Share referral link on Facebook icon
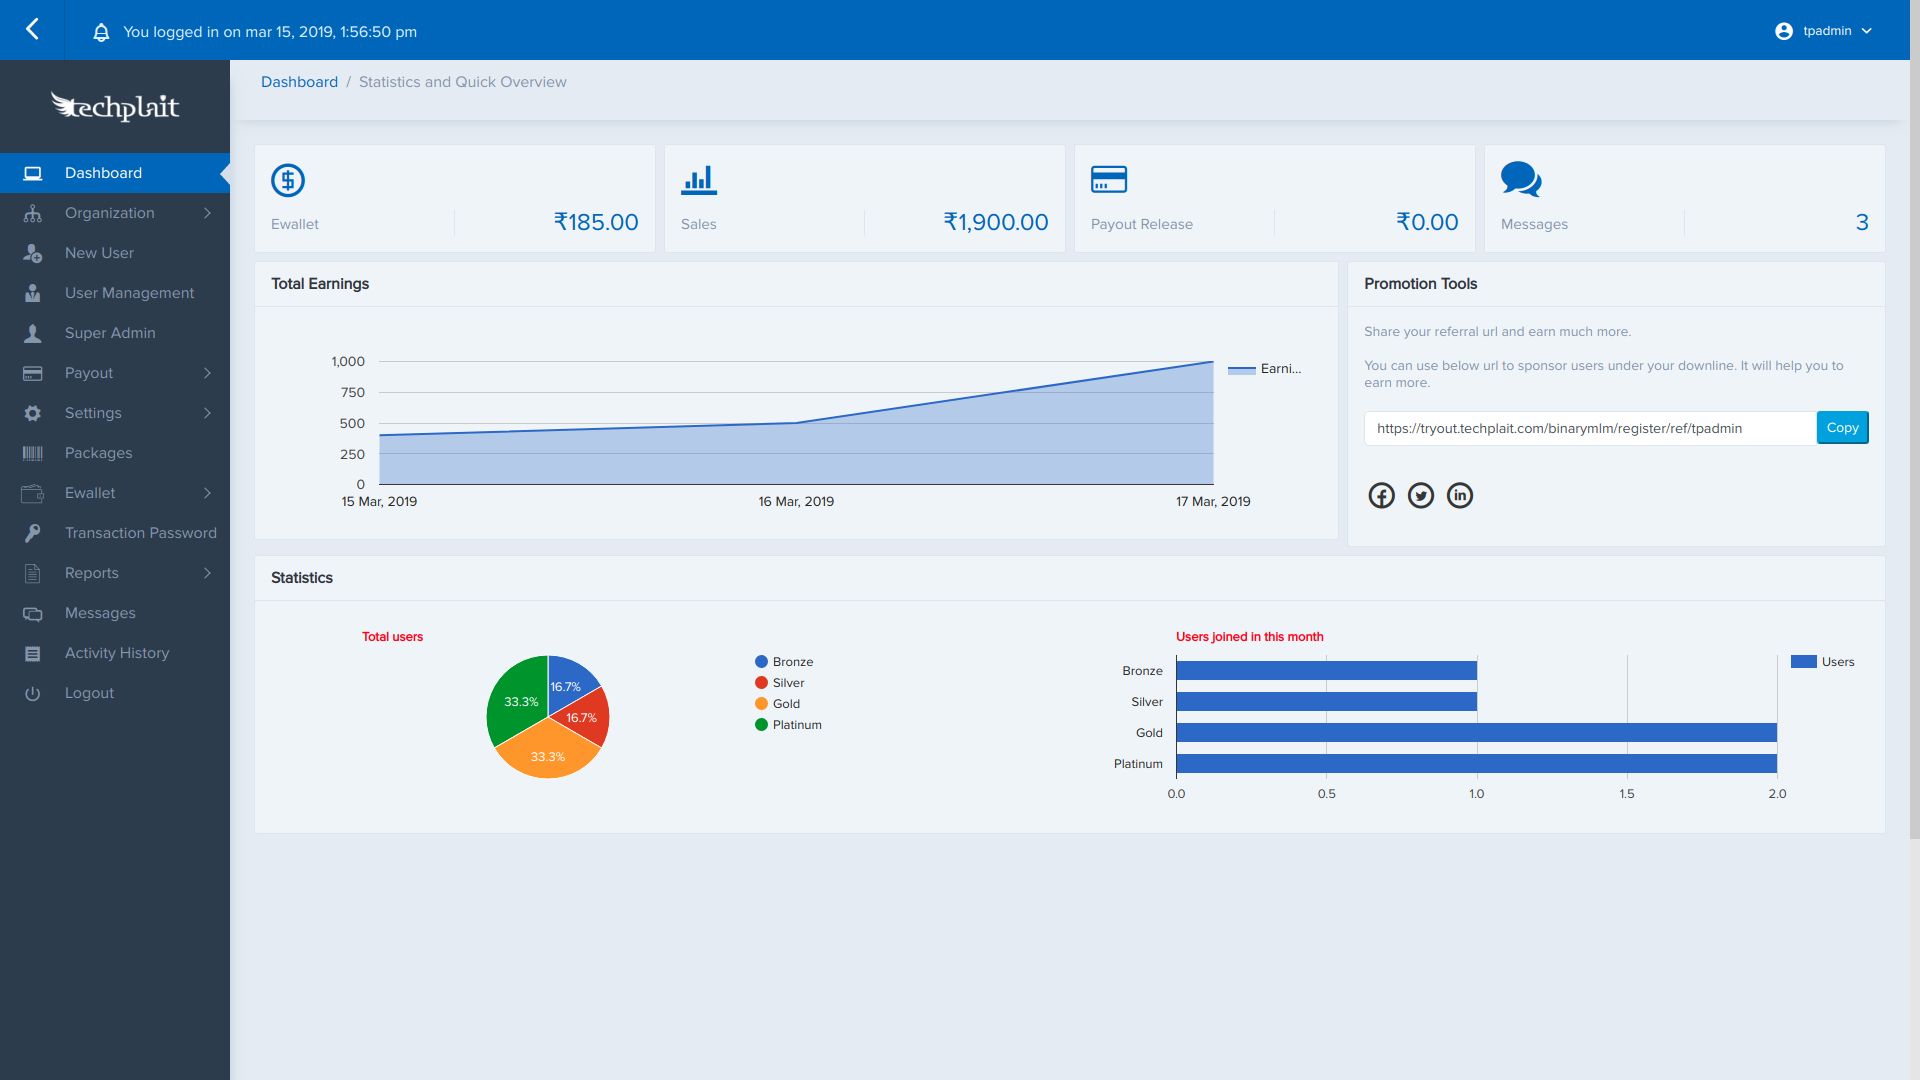This screenshot has width=1920, height=1080. 1381,495
